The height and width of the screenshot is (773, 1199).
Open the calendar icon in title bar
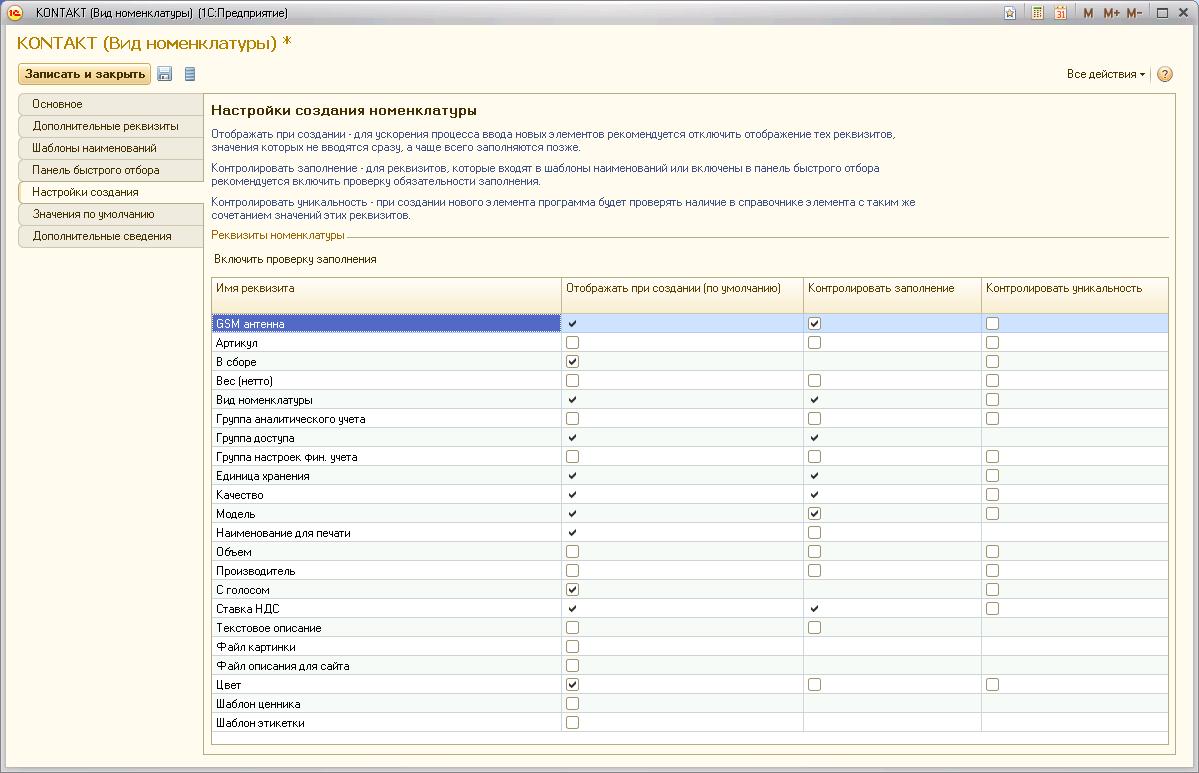1060,13
